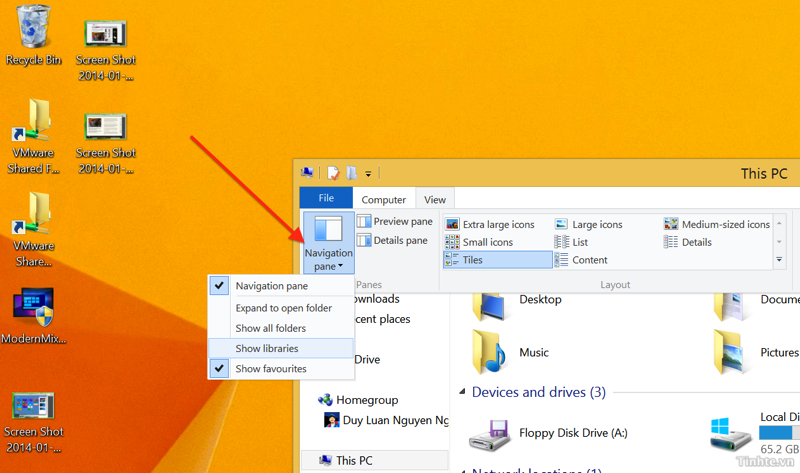Switch to the Computer ribbon tab
Image resolution: width=800 pixels, height=473 pixels.
tap(383, 199)
